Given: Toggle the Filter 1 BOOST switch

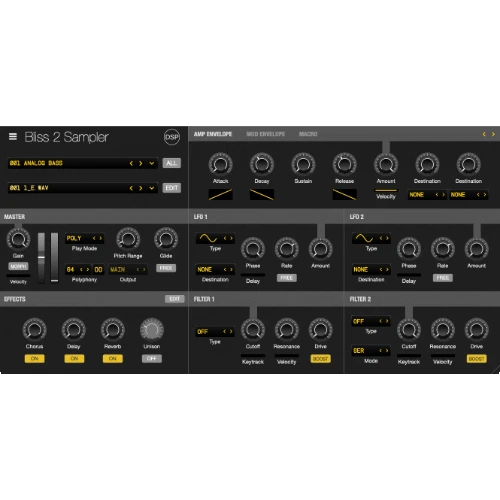Looking at the screenshot, I should pos(320,359).
